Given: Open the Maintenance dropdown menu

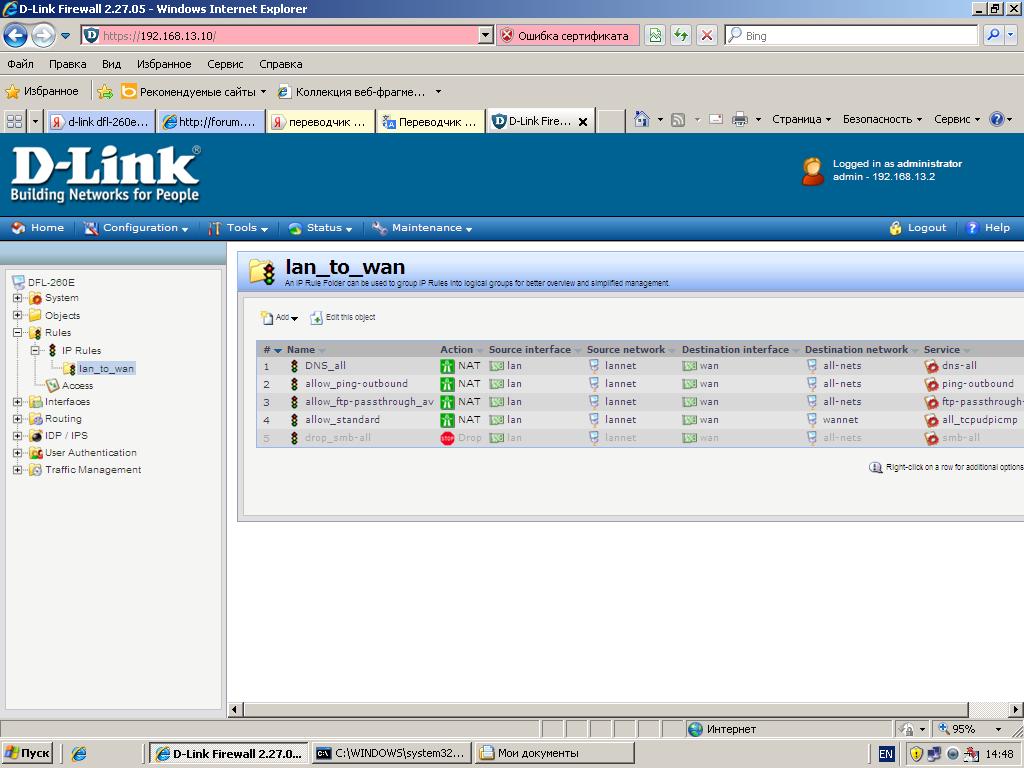Looking at the screenshot, I should pos(423,228).
